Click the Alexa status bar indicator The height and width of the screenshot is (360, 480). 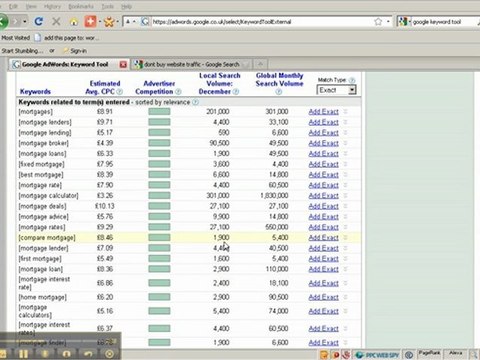click(456, 353)
